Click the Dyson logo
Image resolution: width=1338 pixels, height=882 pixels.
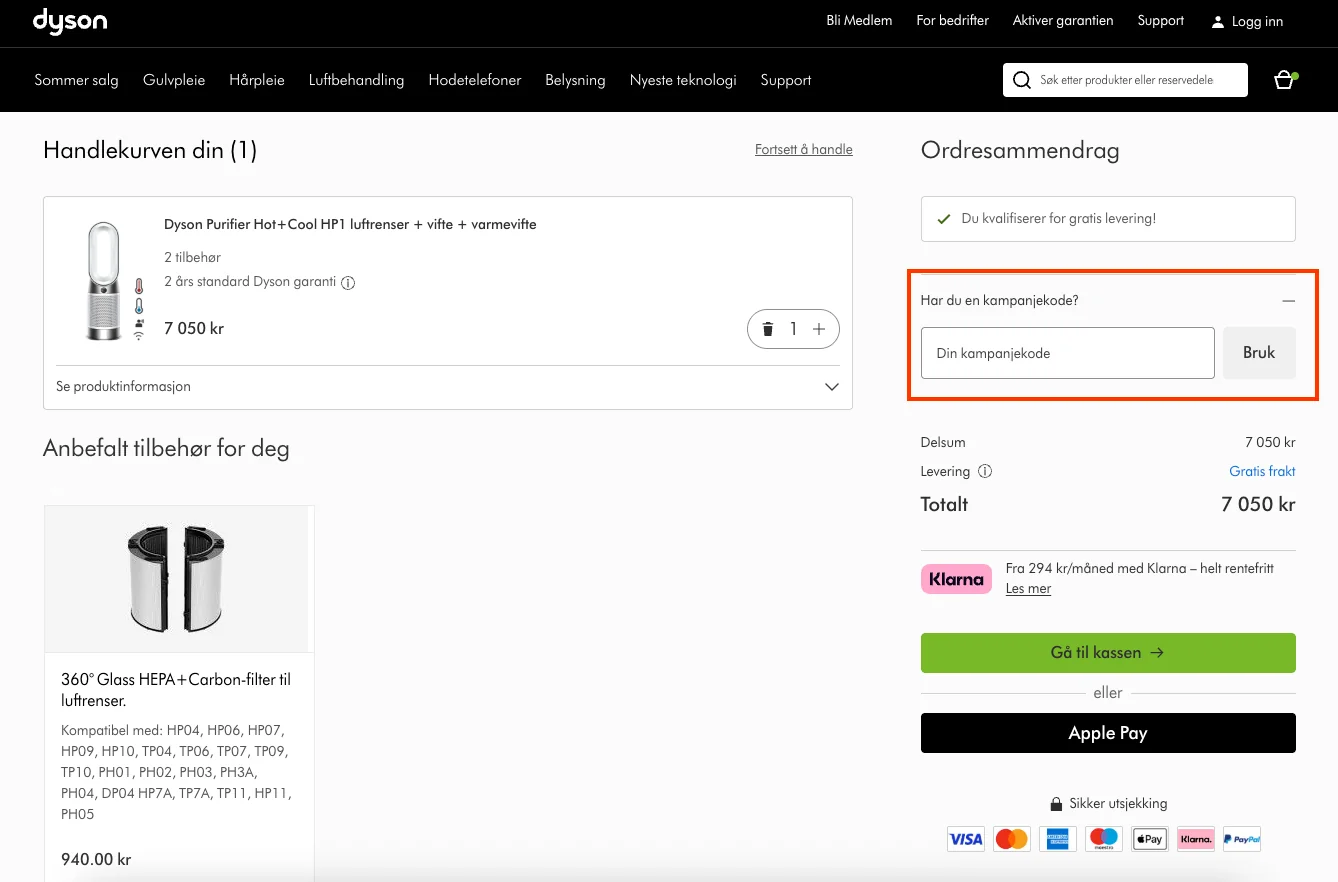[70, 20]
